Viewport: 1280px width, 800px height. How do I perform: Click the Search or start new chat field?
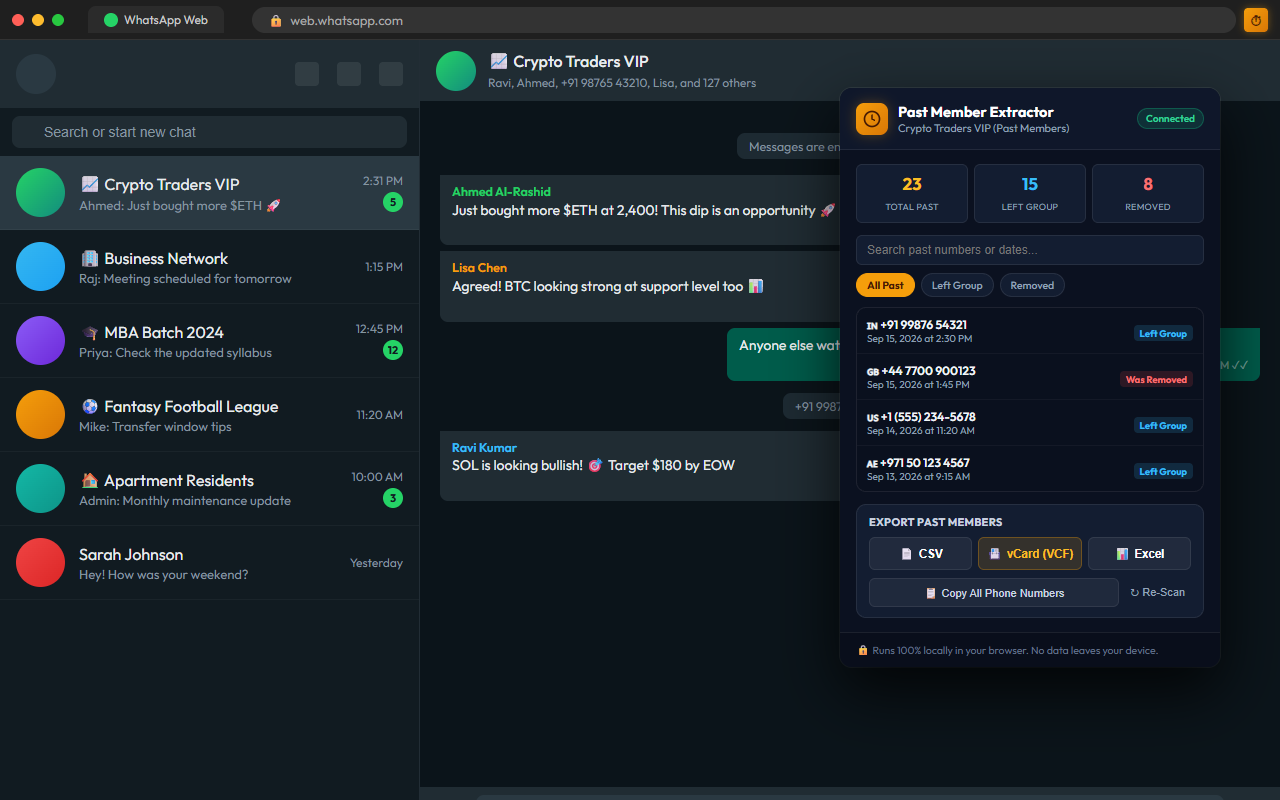coord(209,132)
